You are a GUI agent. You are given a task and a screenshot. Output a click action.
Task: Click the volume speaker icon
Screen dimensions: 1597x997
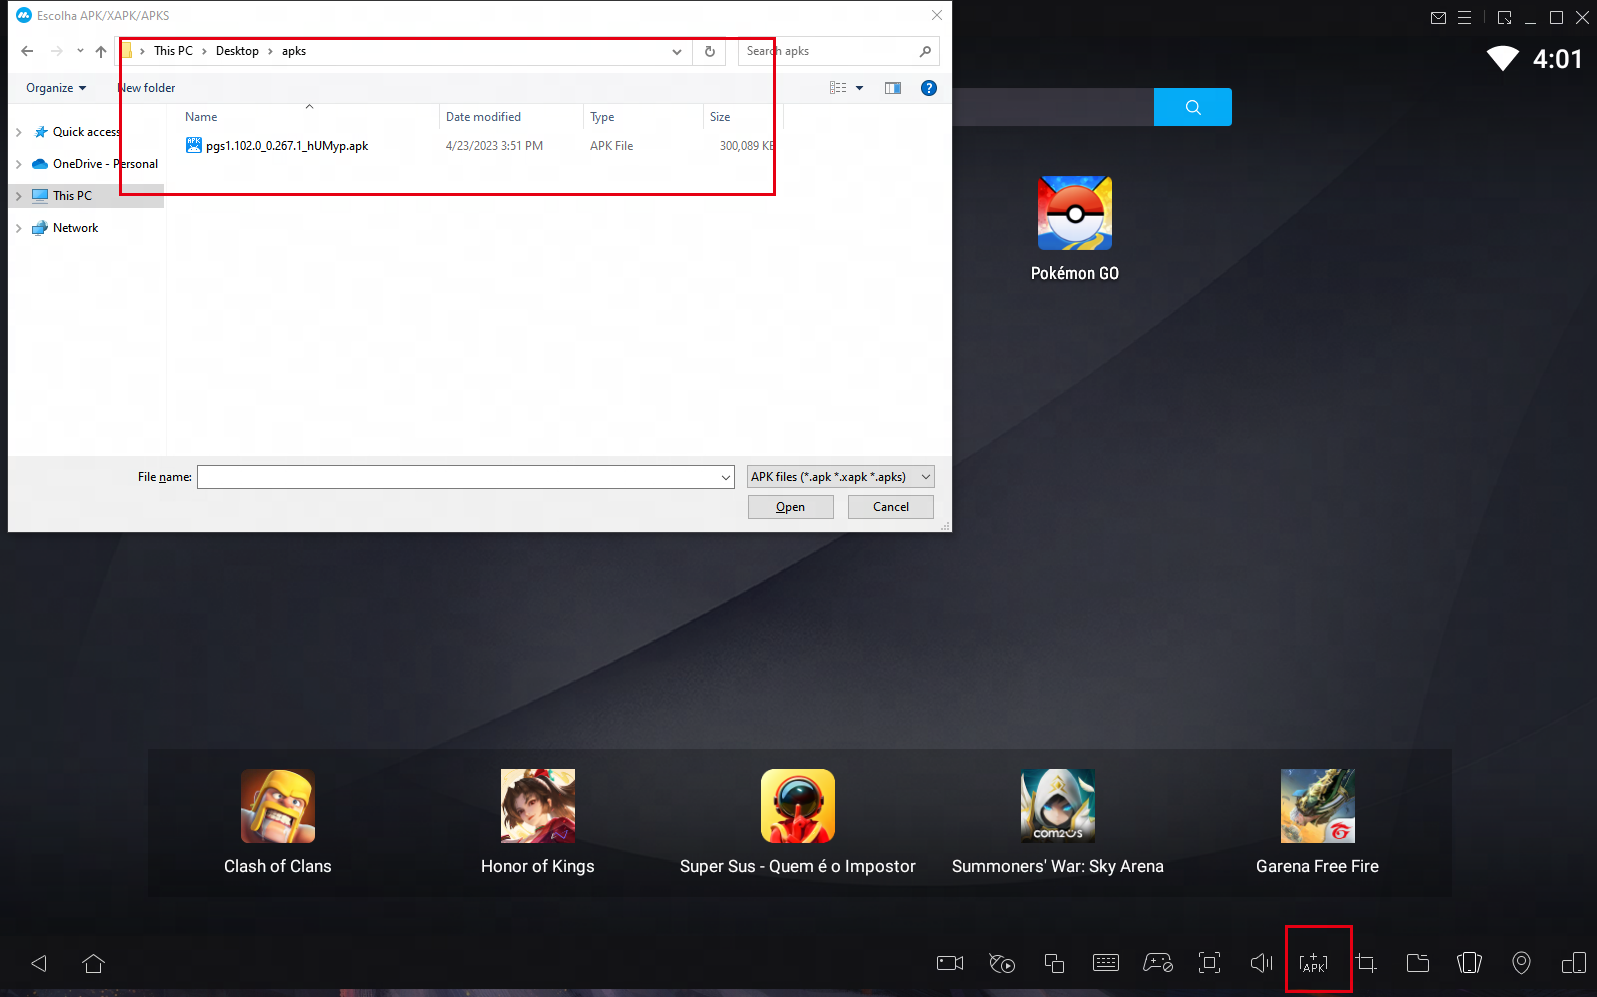point(1262,963)
